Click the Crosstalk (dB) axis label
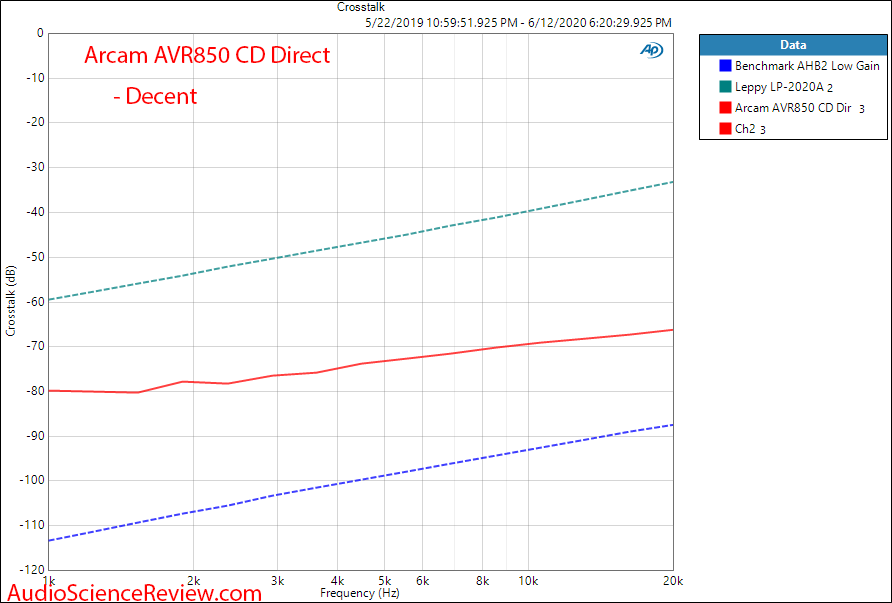892x603 pixels. pos(11,301)
